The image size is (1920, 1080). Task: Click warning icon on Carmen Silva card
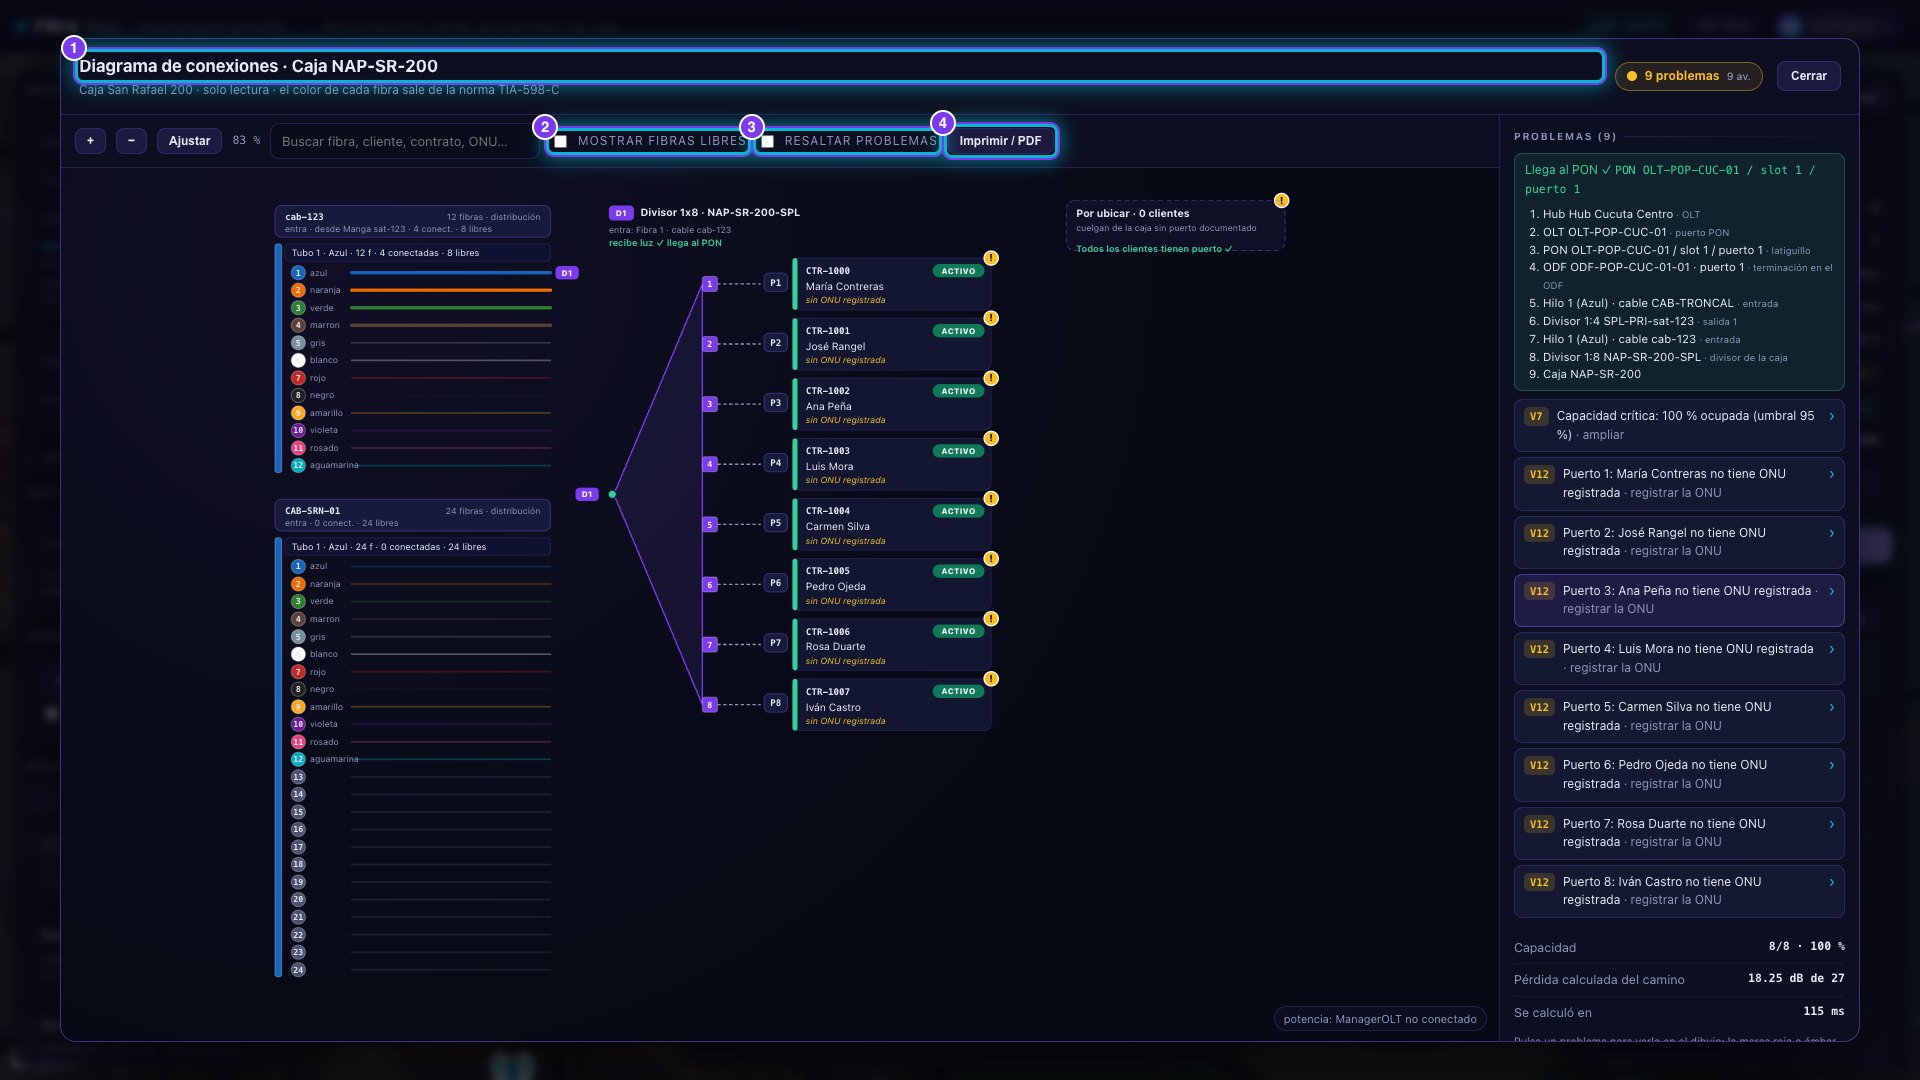(x=991, y=498)
